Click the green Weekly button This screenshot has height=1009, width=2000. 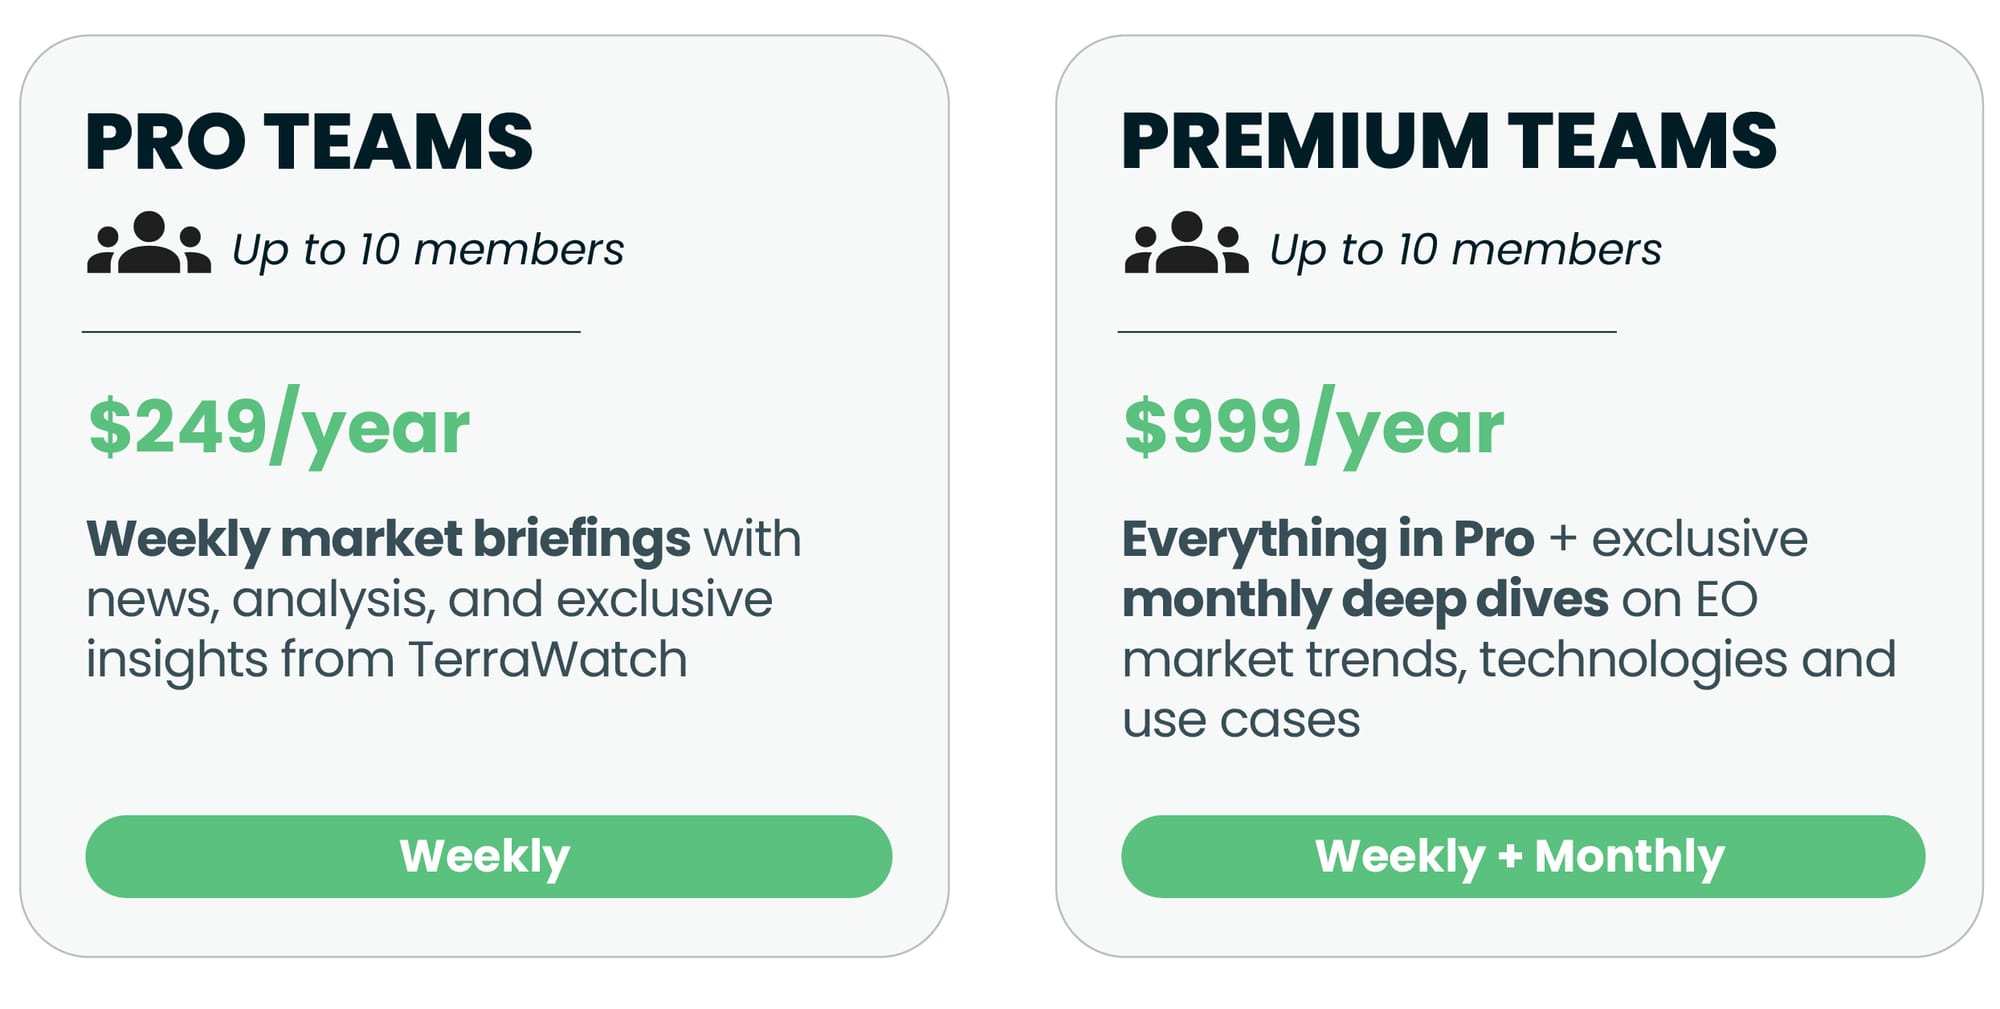point(488,856)
